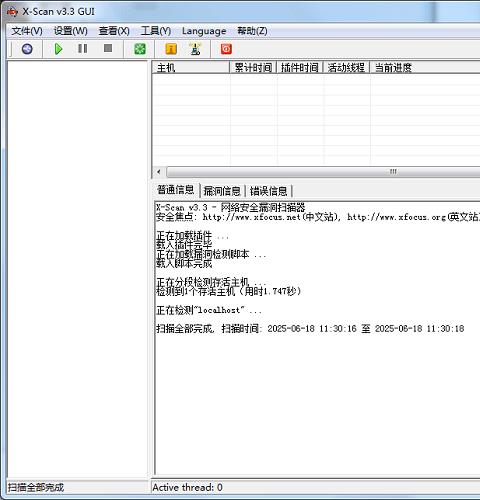Open the 文件(V) menu

[x=27, y=31]
